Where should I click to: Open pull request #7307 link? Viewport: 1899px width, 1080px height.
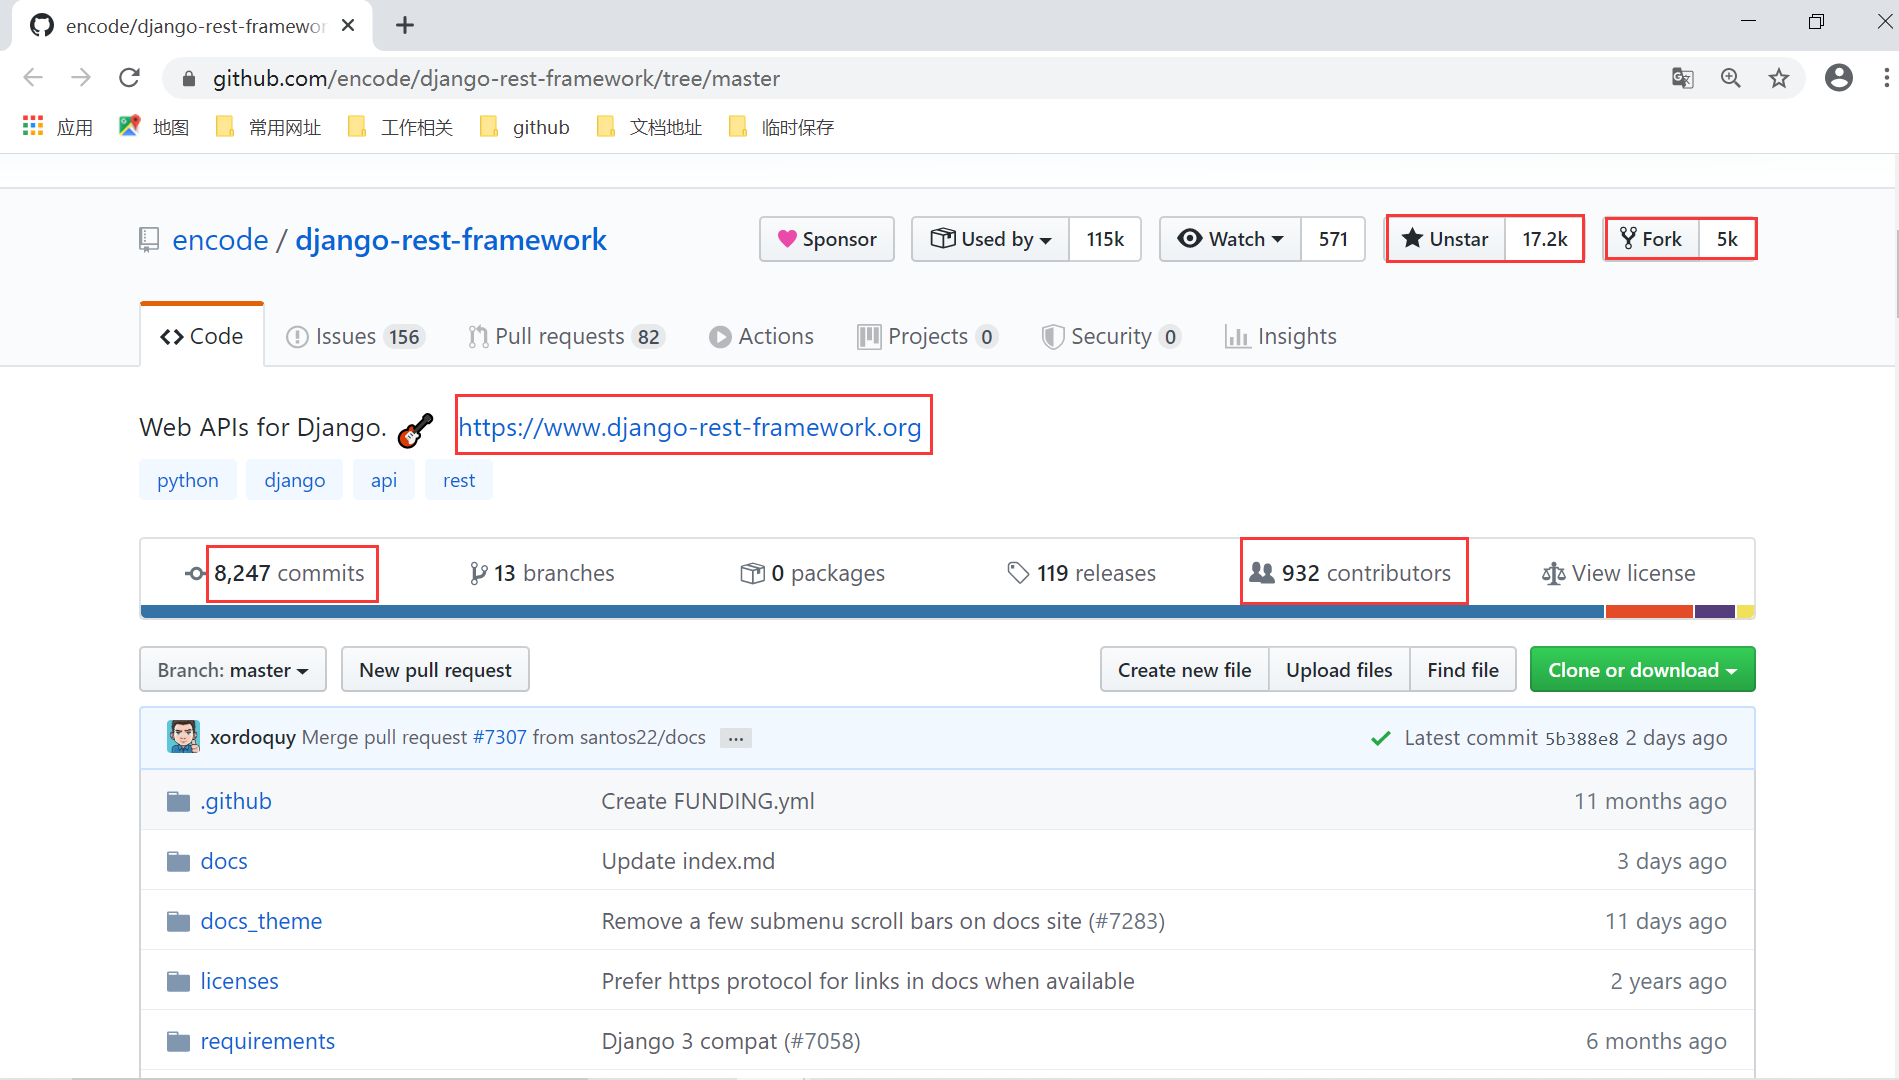(499, 737)
